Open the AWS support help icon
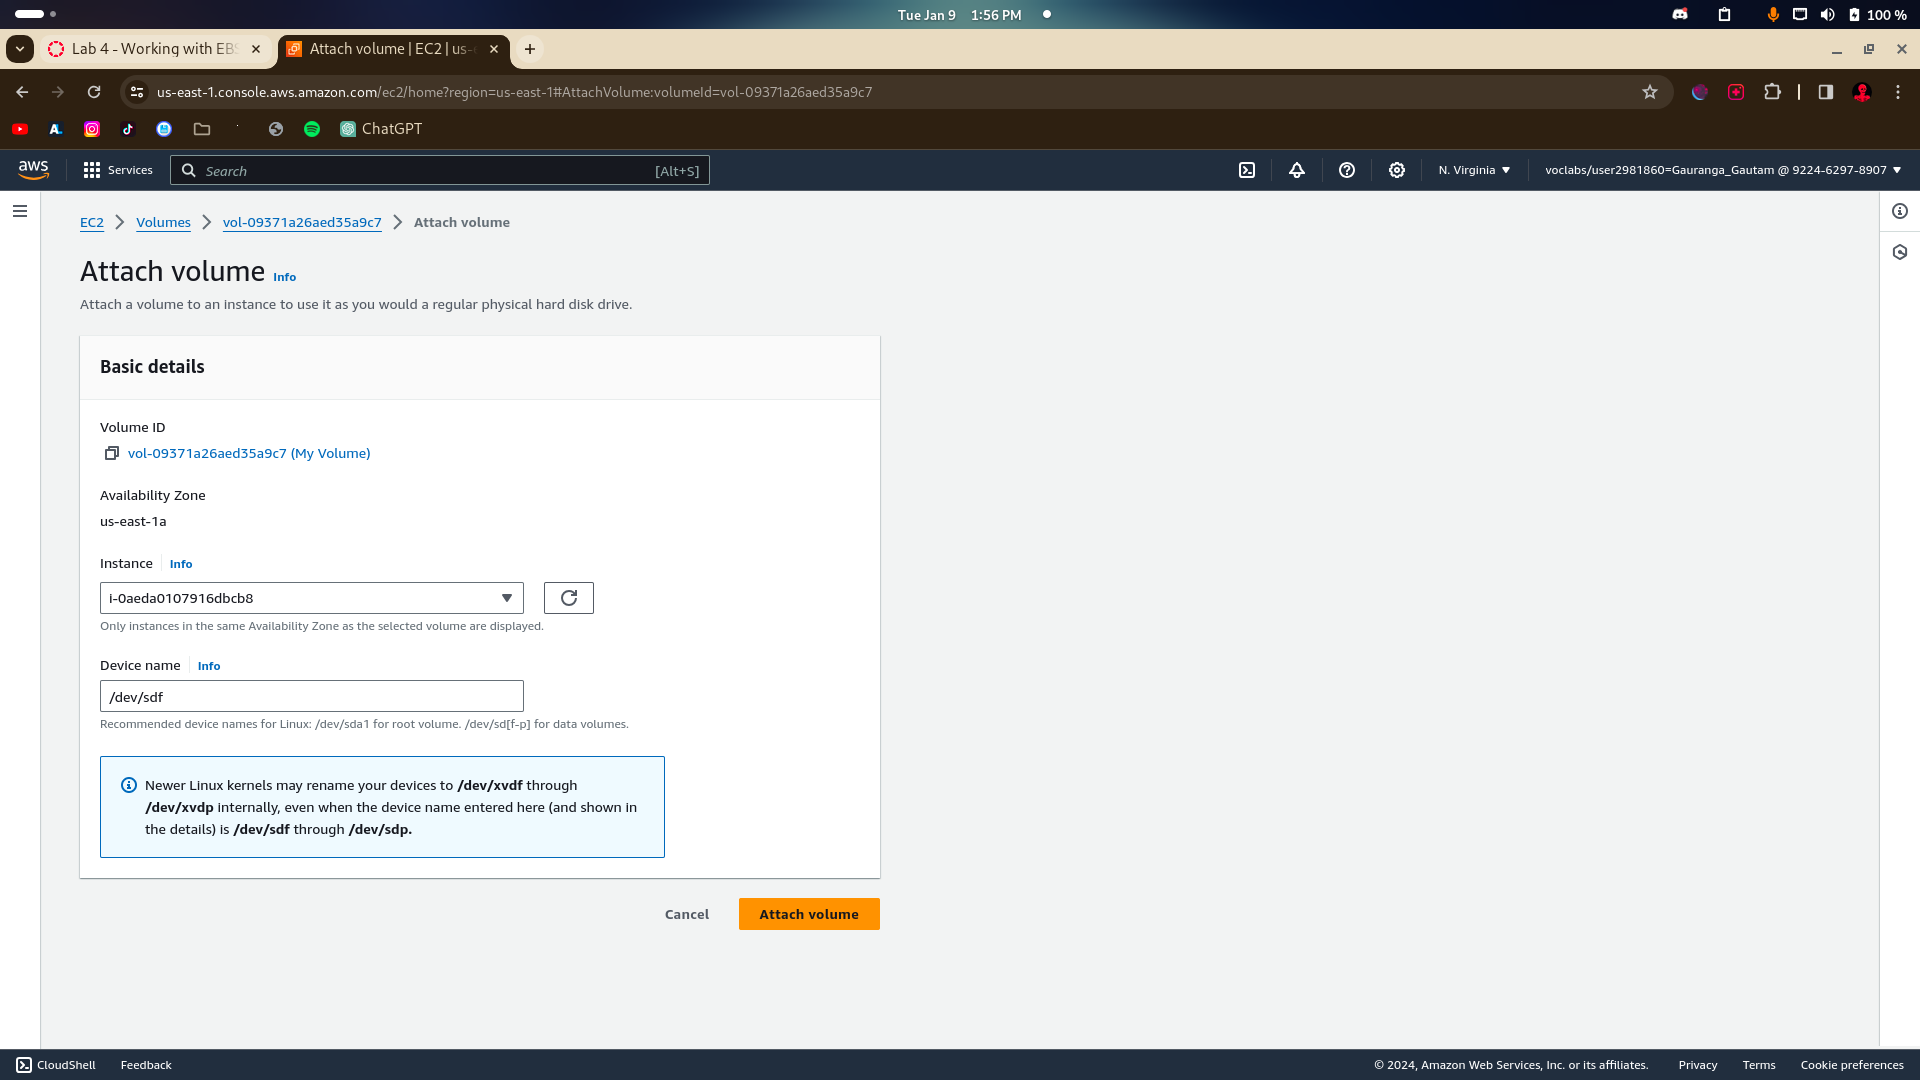Viewport: 1920px width, 1080px height. [1347, 170]
